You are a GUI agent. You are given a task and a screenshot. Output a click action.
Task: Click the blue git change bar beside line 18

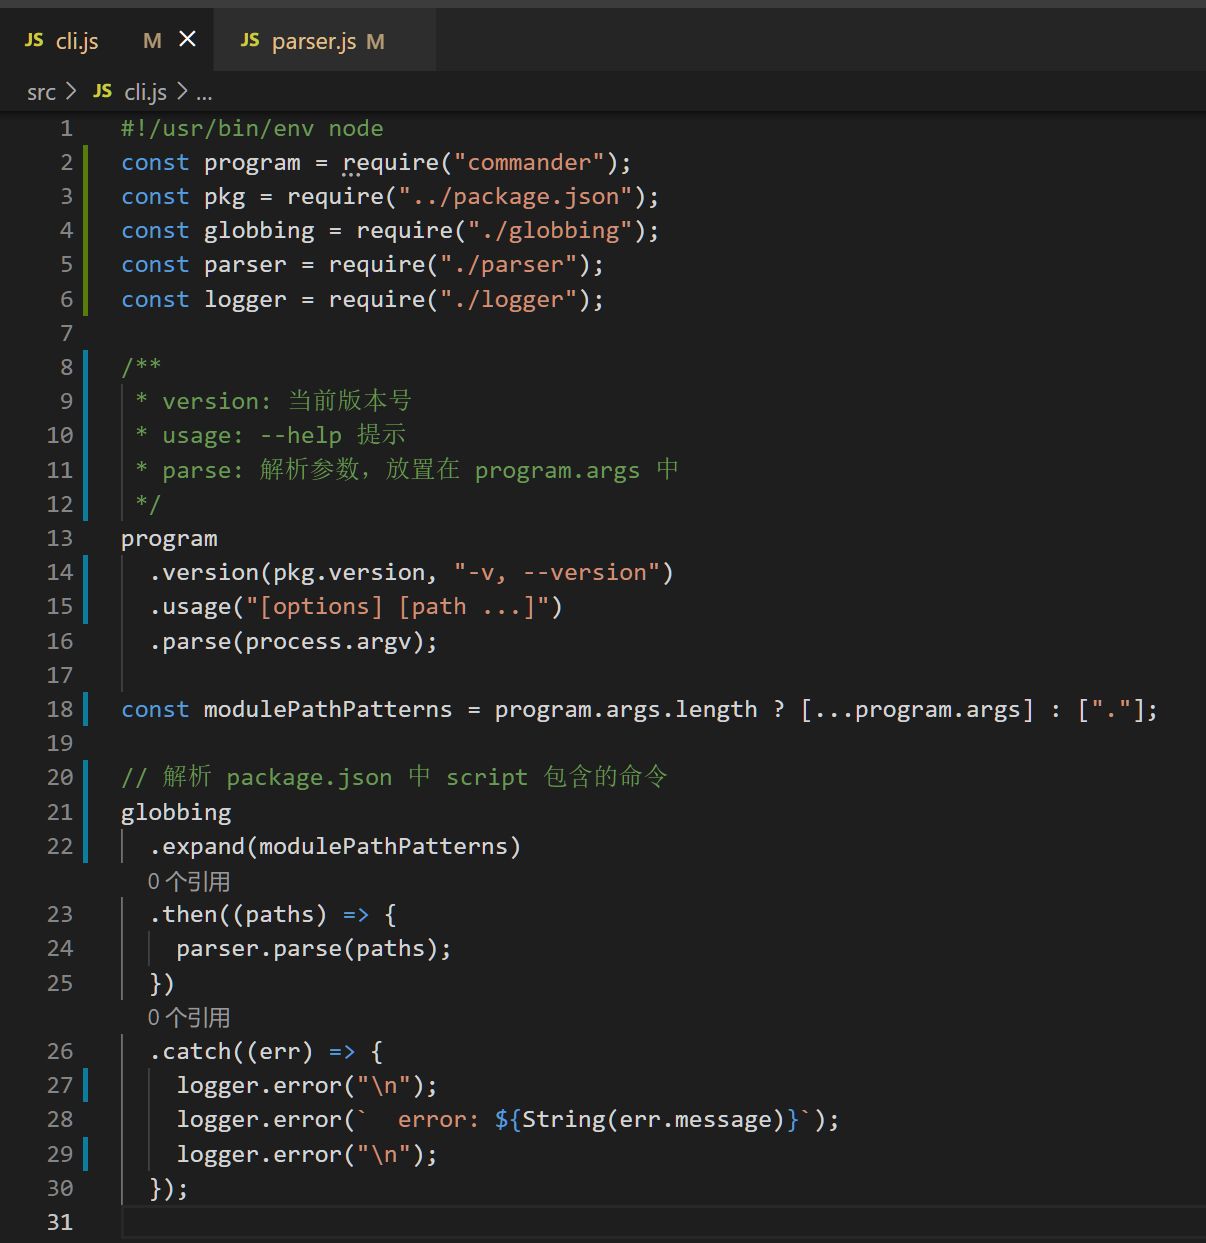[86, 709]
